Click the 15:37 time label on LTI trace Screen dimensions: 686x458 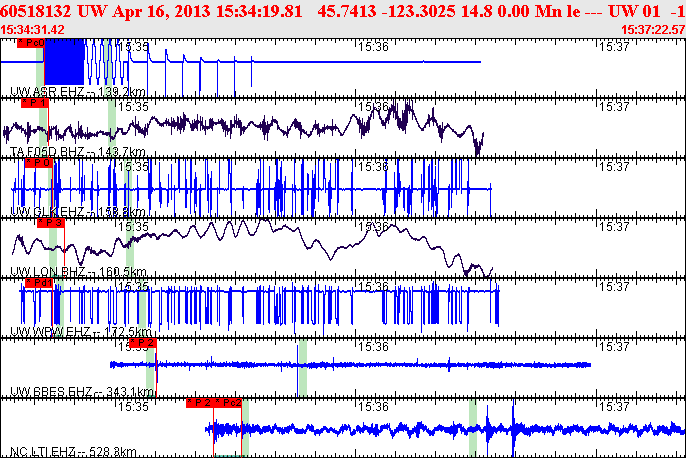614,406
